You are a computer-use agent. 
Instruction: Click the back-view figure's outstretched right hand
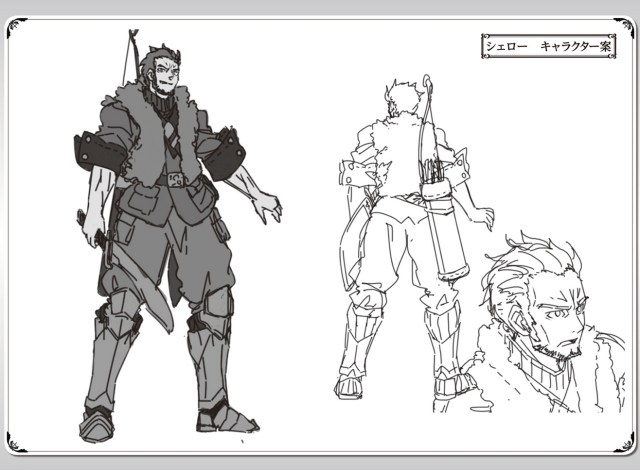click(x=487, y=217)
